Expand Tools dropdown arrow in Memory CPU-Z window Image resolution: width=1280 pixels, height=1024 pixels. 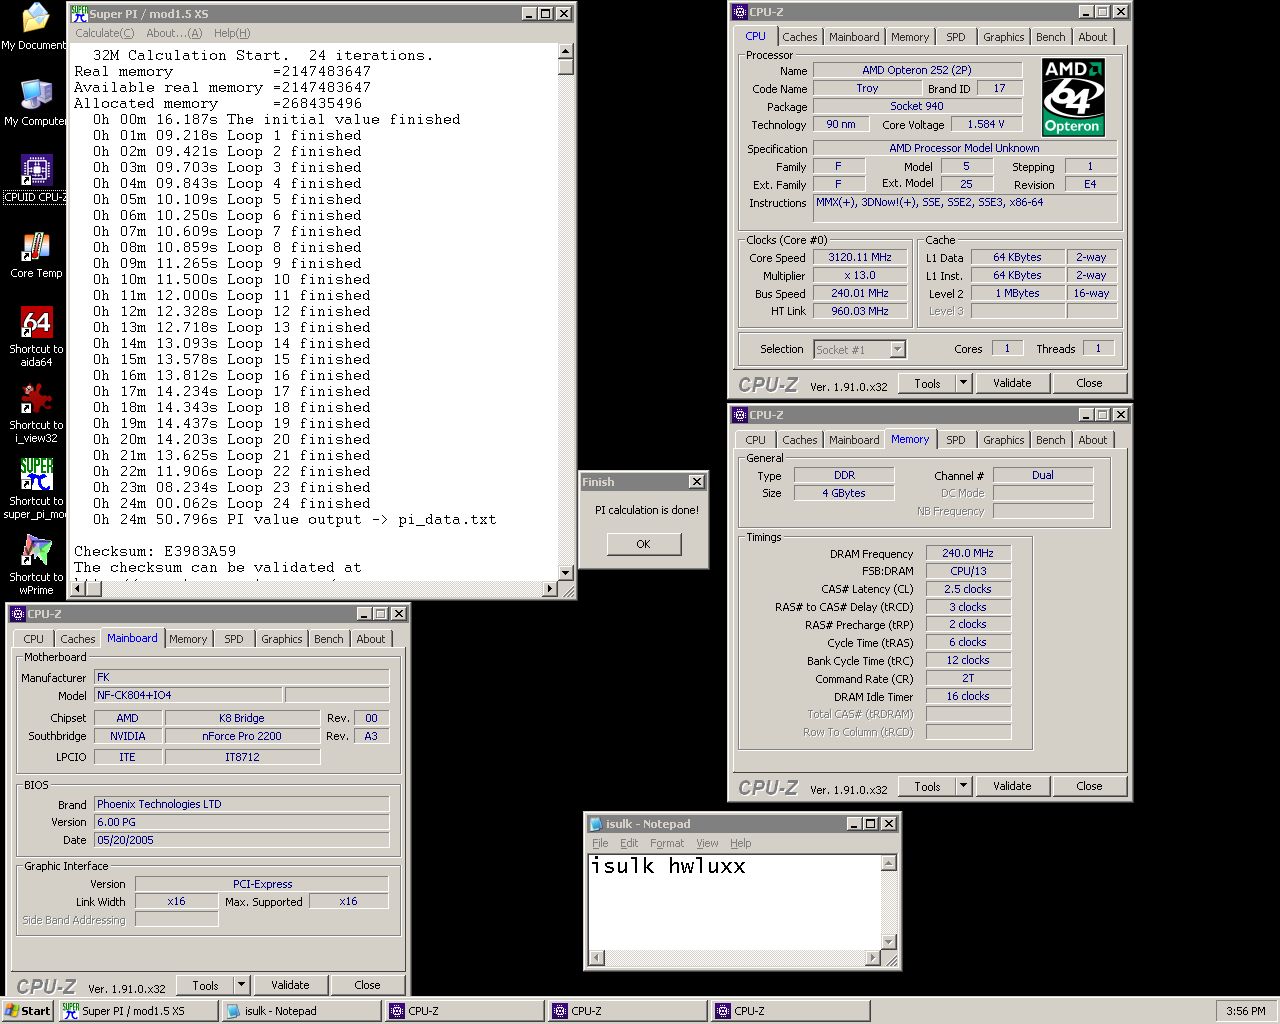(x=963, y=786)
